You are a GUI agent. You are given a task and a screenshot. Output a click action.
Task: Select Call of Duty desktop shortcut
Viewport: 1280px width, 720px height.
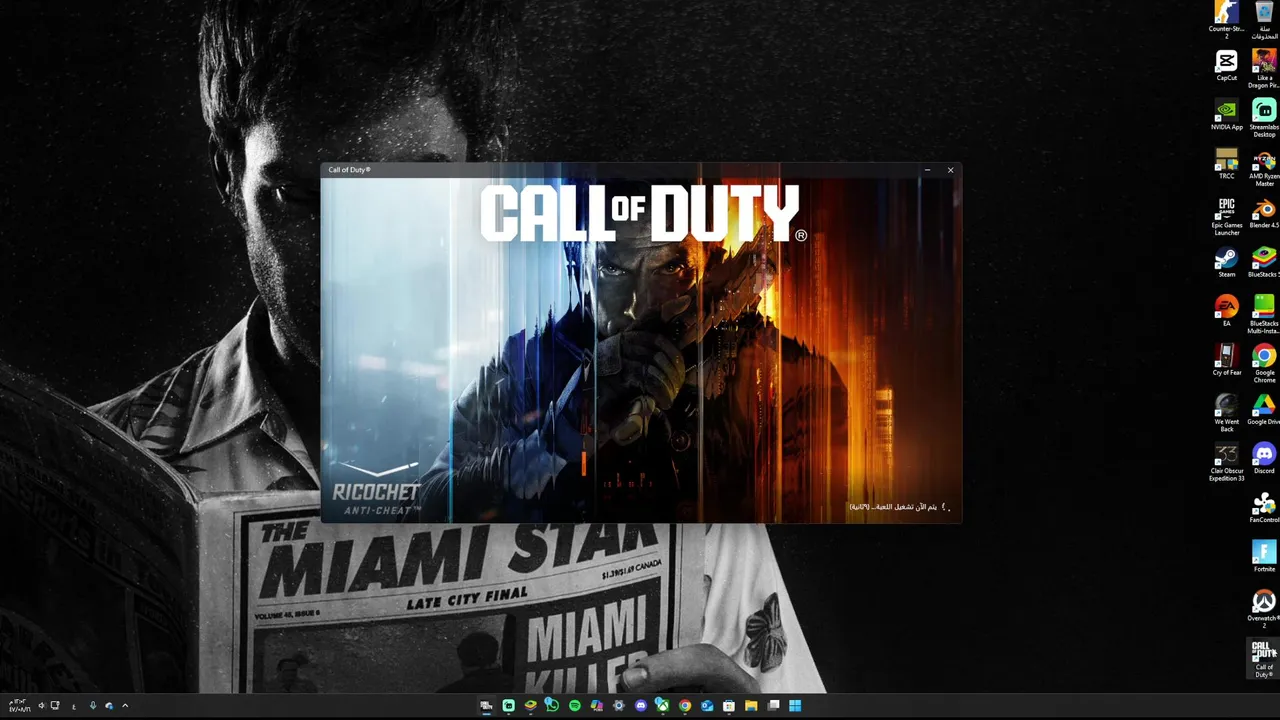click(x=1264, y=658)
